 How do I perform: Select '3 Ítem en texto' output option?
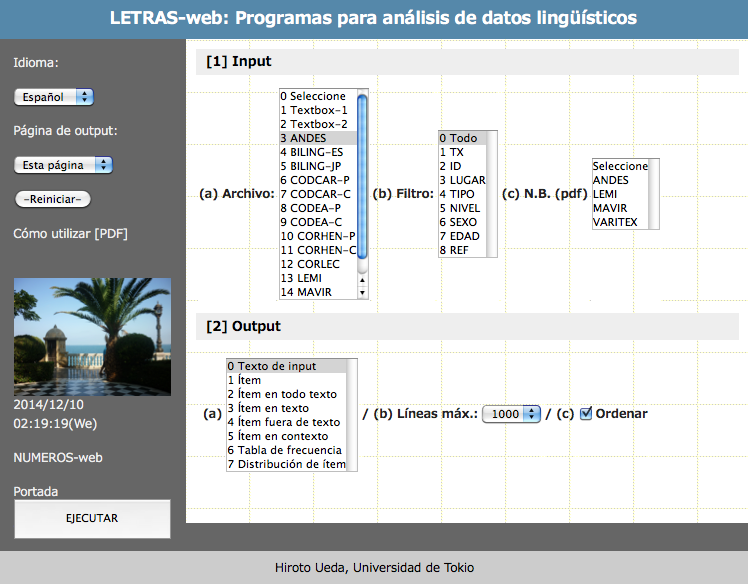[x=286, y=408]
